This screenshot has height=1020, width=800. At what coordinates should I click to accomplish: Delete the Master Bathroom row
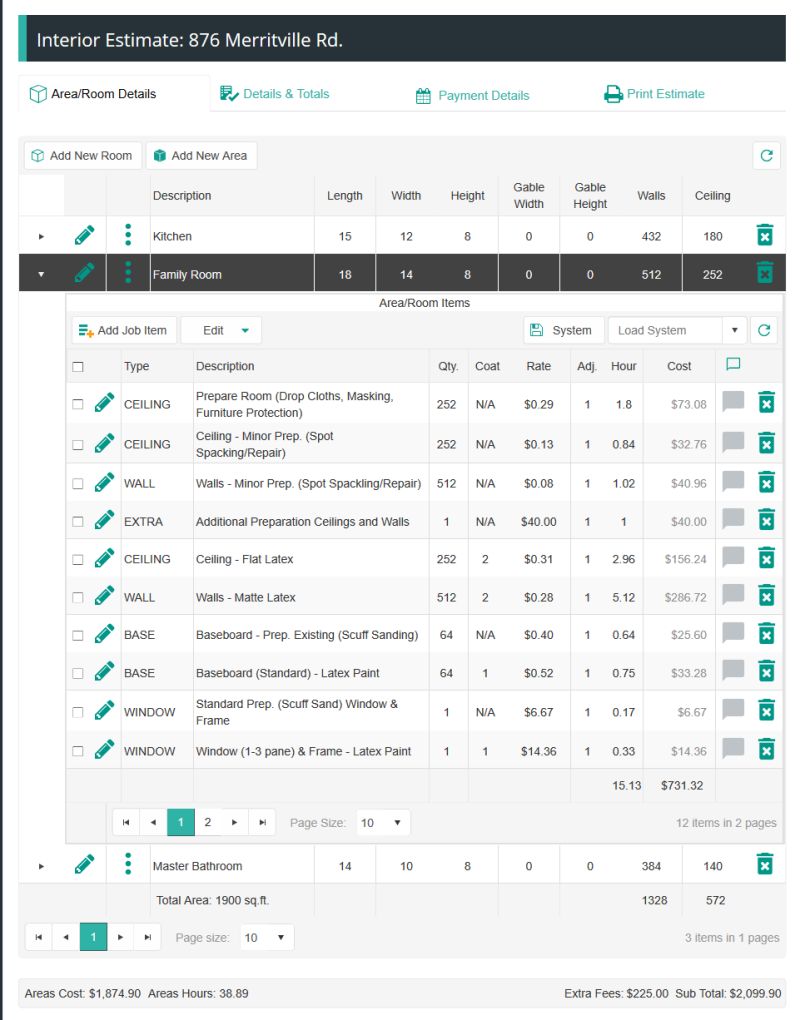point(765,865)
